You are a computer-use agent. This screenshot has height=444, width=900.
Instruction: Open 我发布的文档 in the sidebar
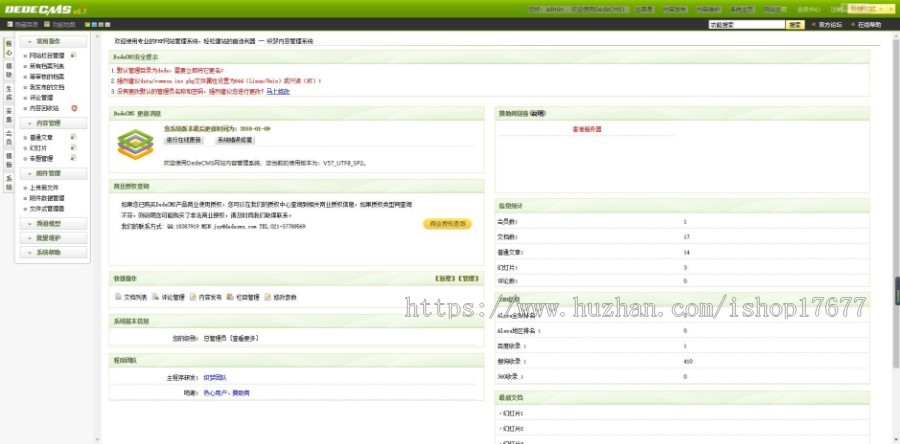pos(47,87)
